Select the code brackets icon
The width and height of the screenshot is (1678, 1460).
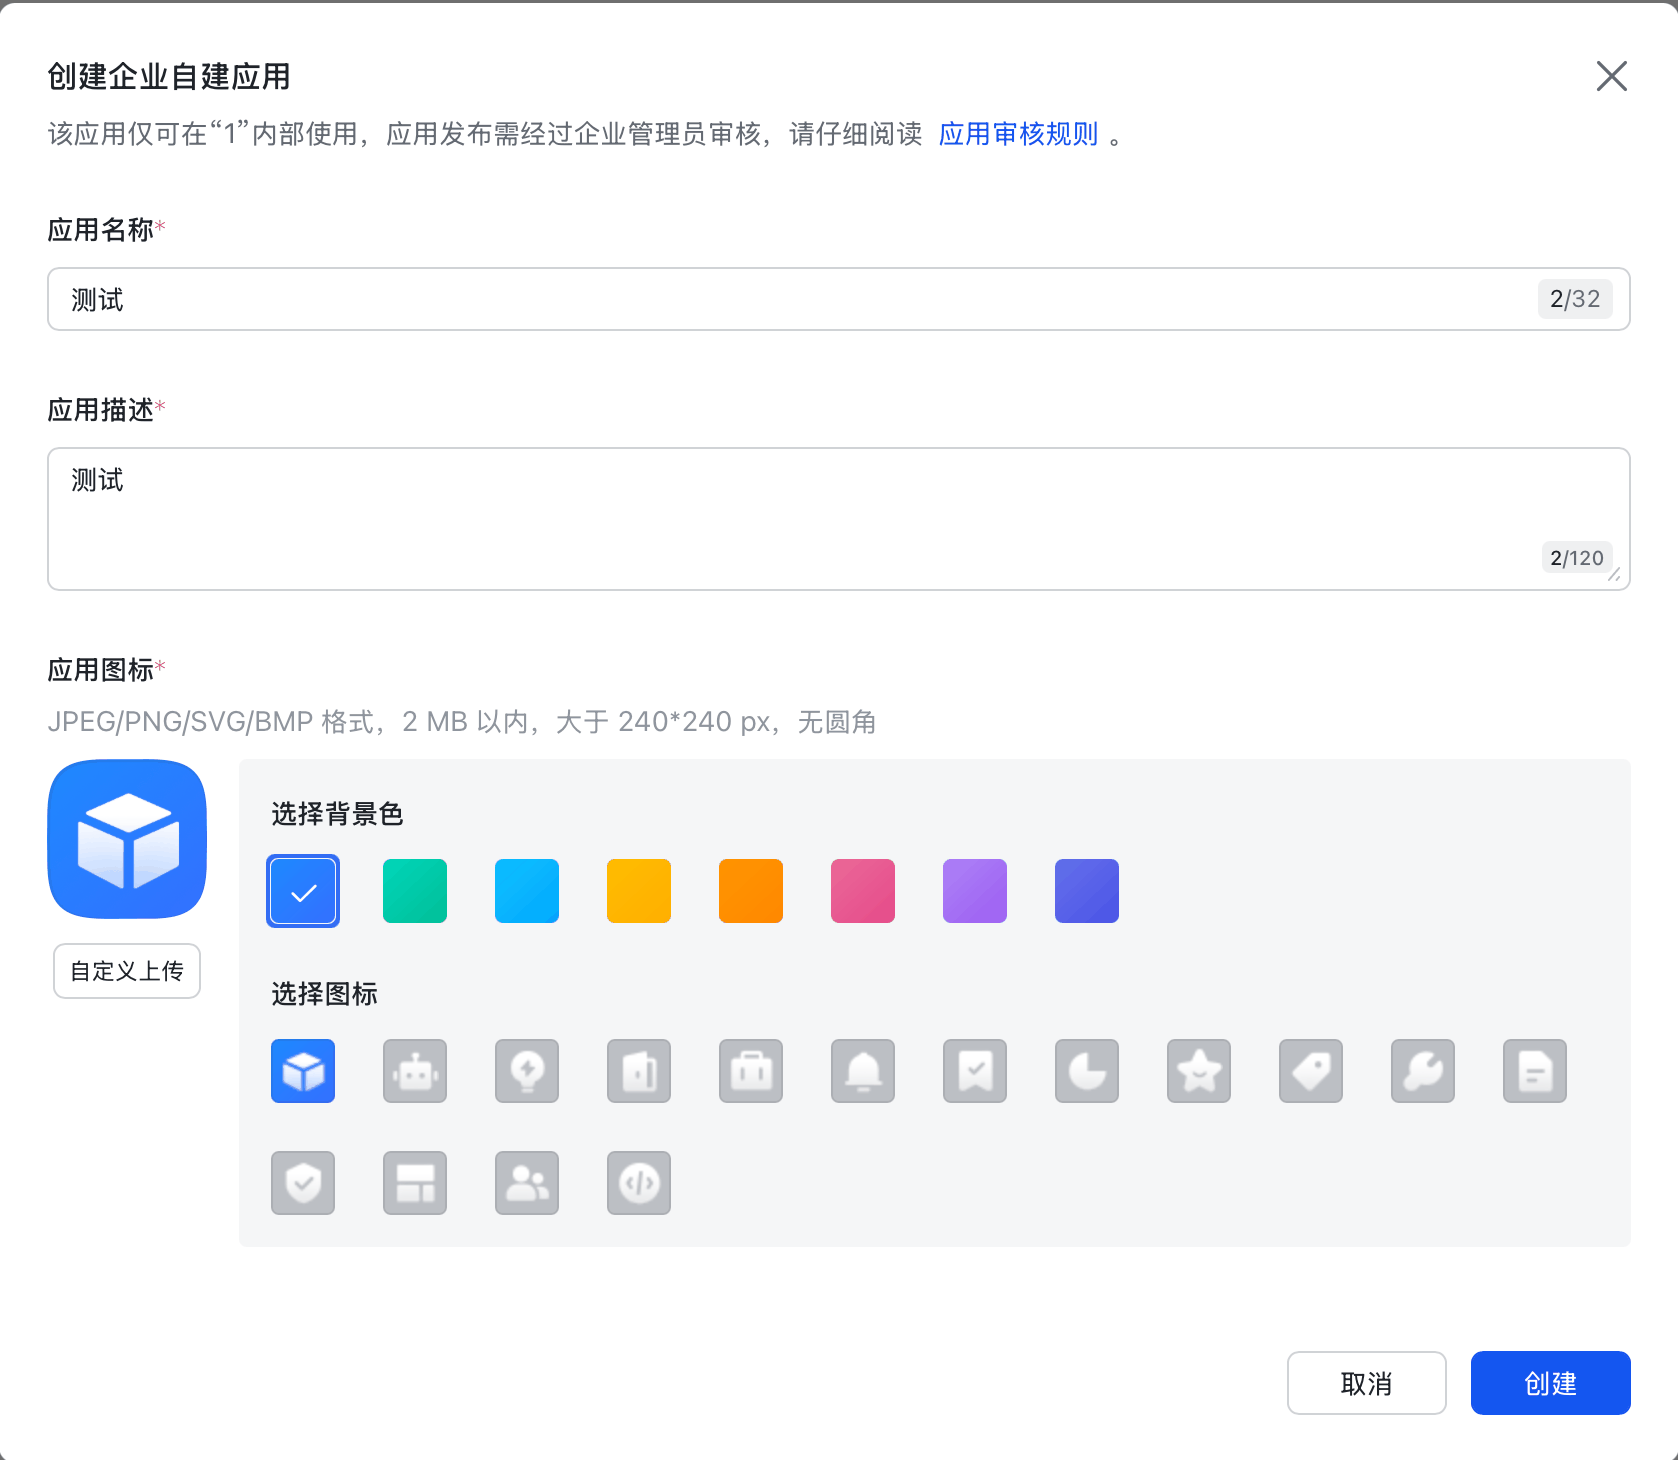point(639,1183)
